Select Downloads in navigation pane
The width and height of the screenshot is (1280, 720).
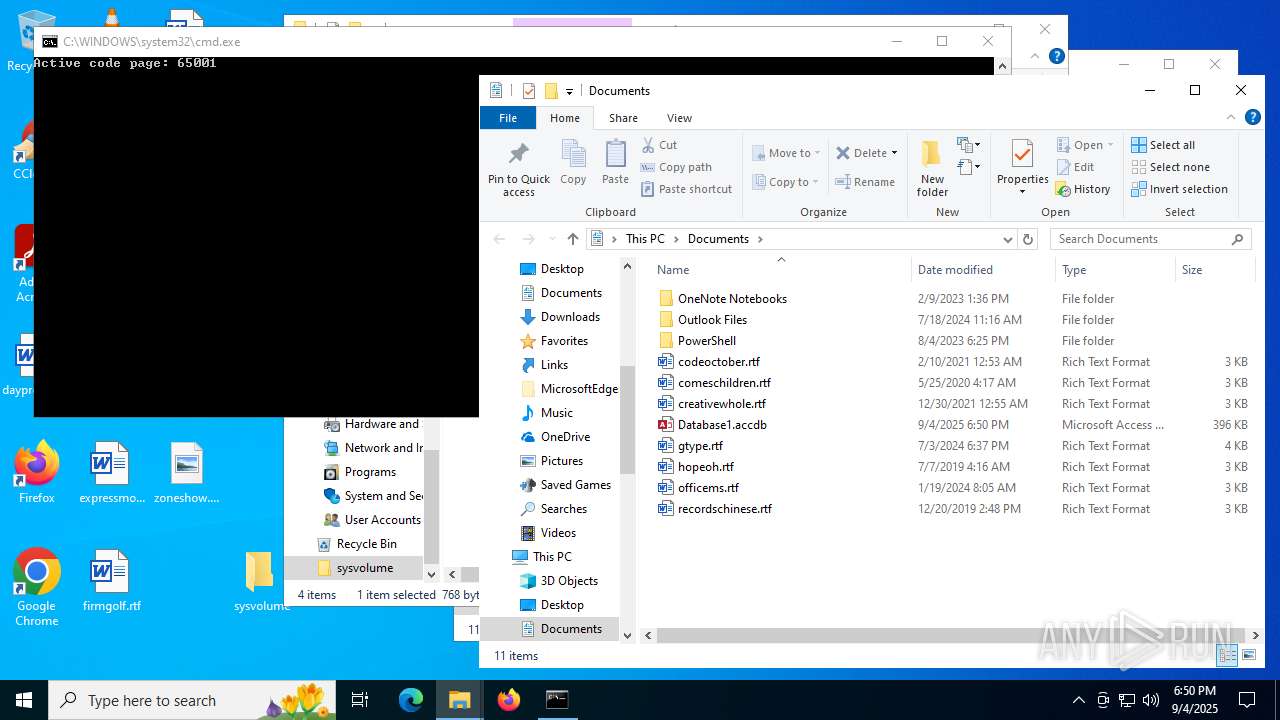coord(570,317)
